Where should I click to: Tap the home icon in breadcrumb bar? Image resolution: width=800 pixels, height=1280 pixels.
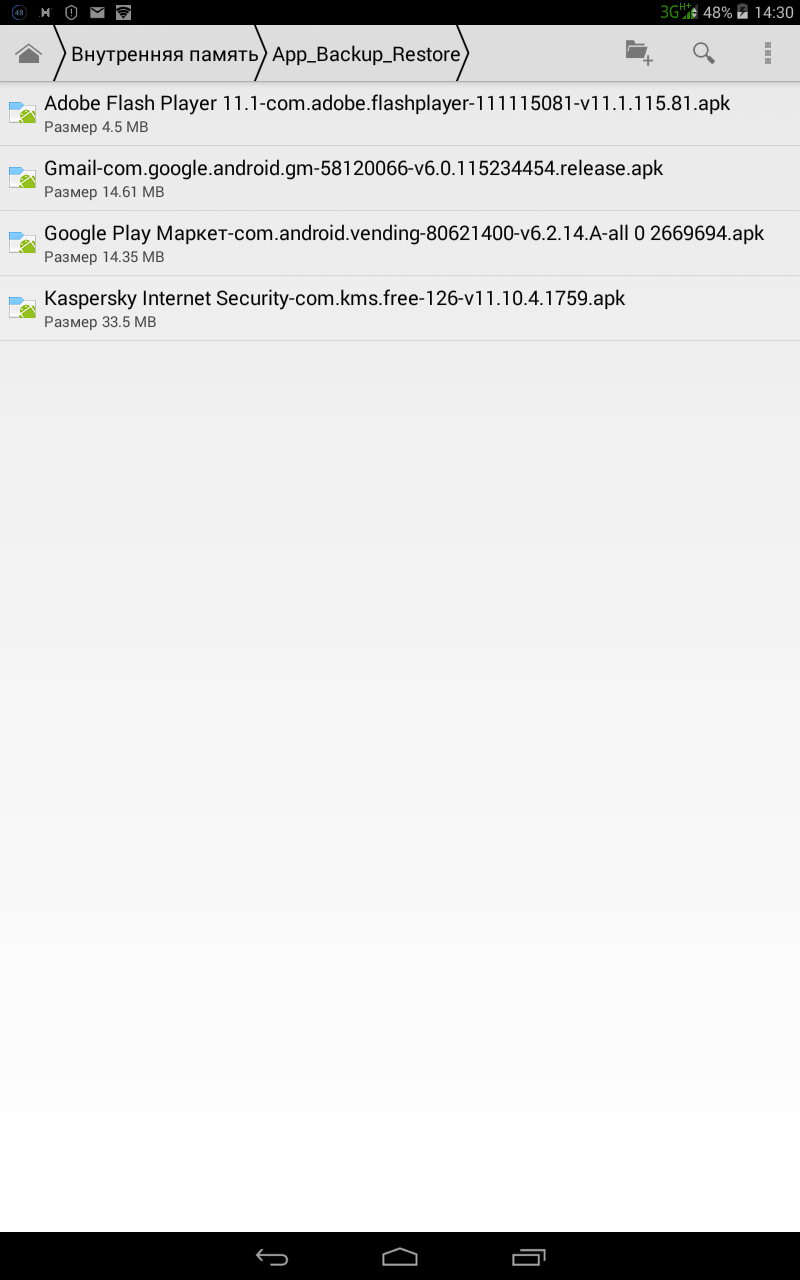tap(28, 54)
